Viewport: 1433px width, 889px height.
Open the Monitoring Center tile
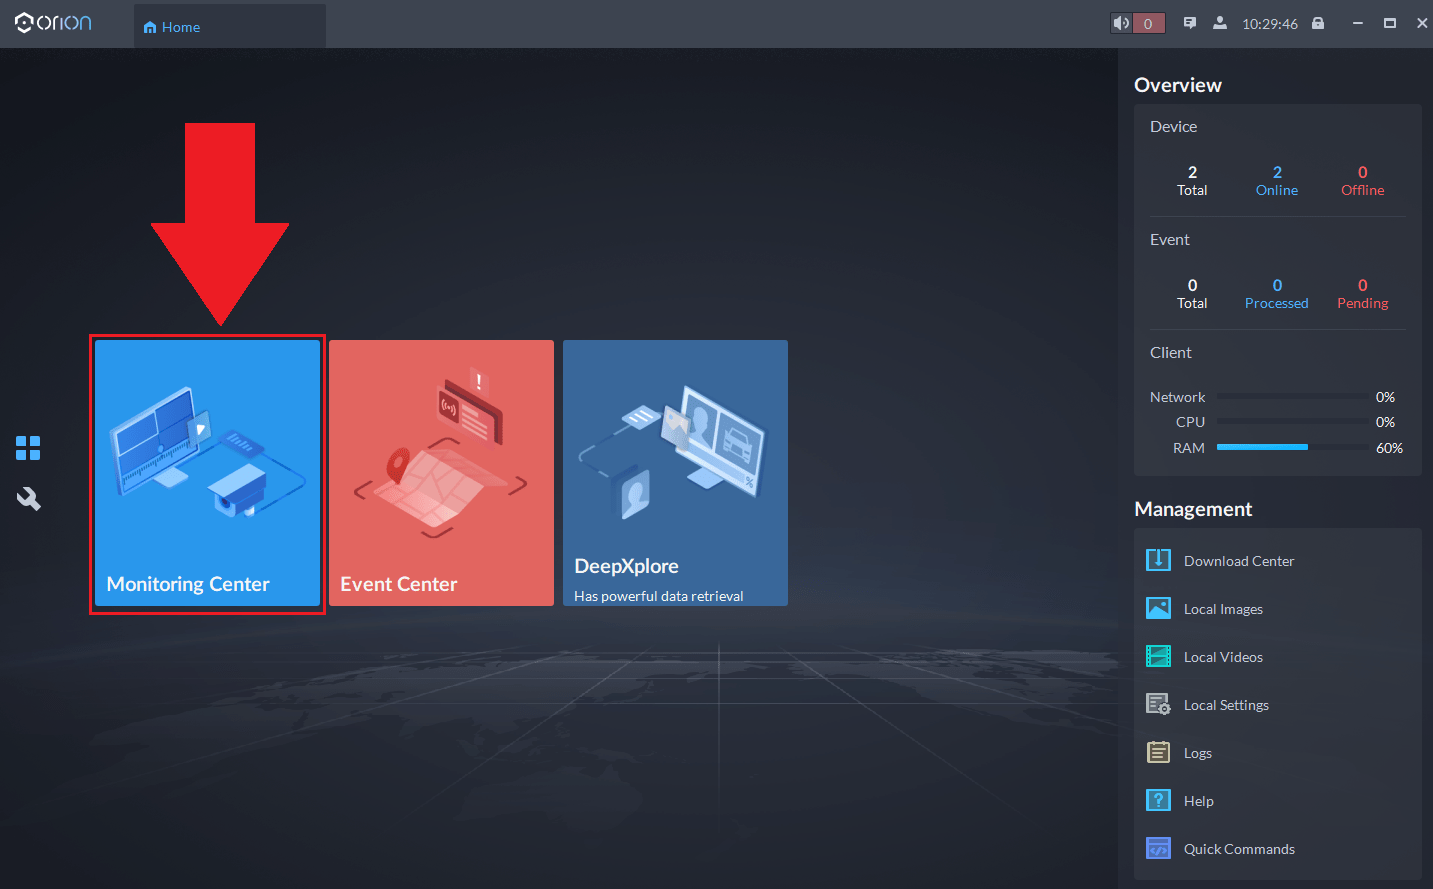[207, 473]
